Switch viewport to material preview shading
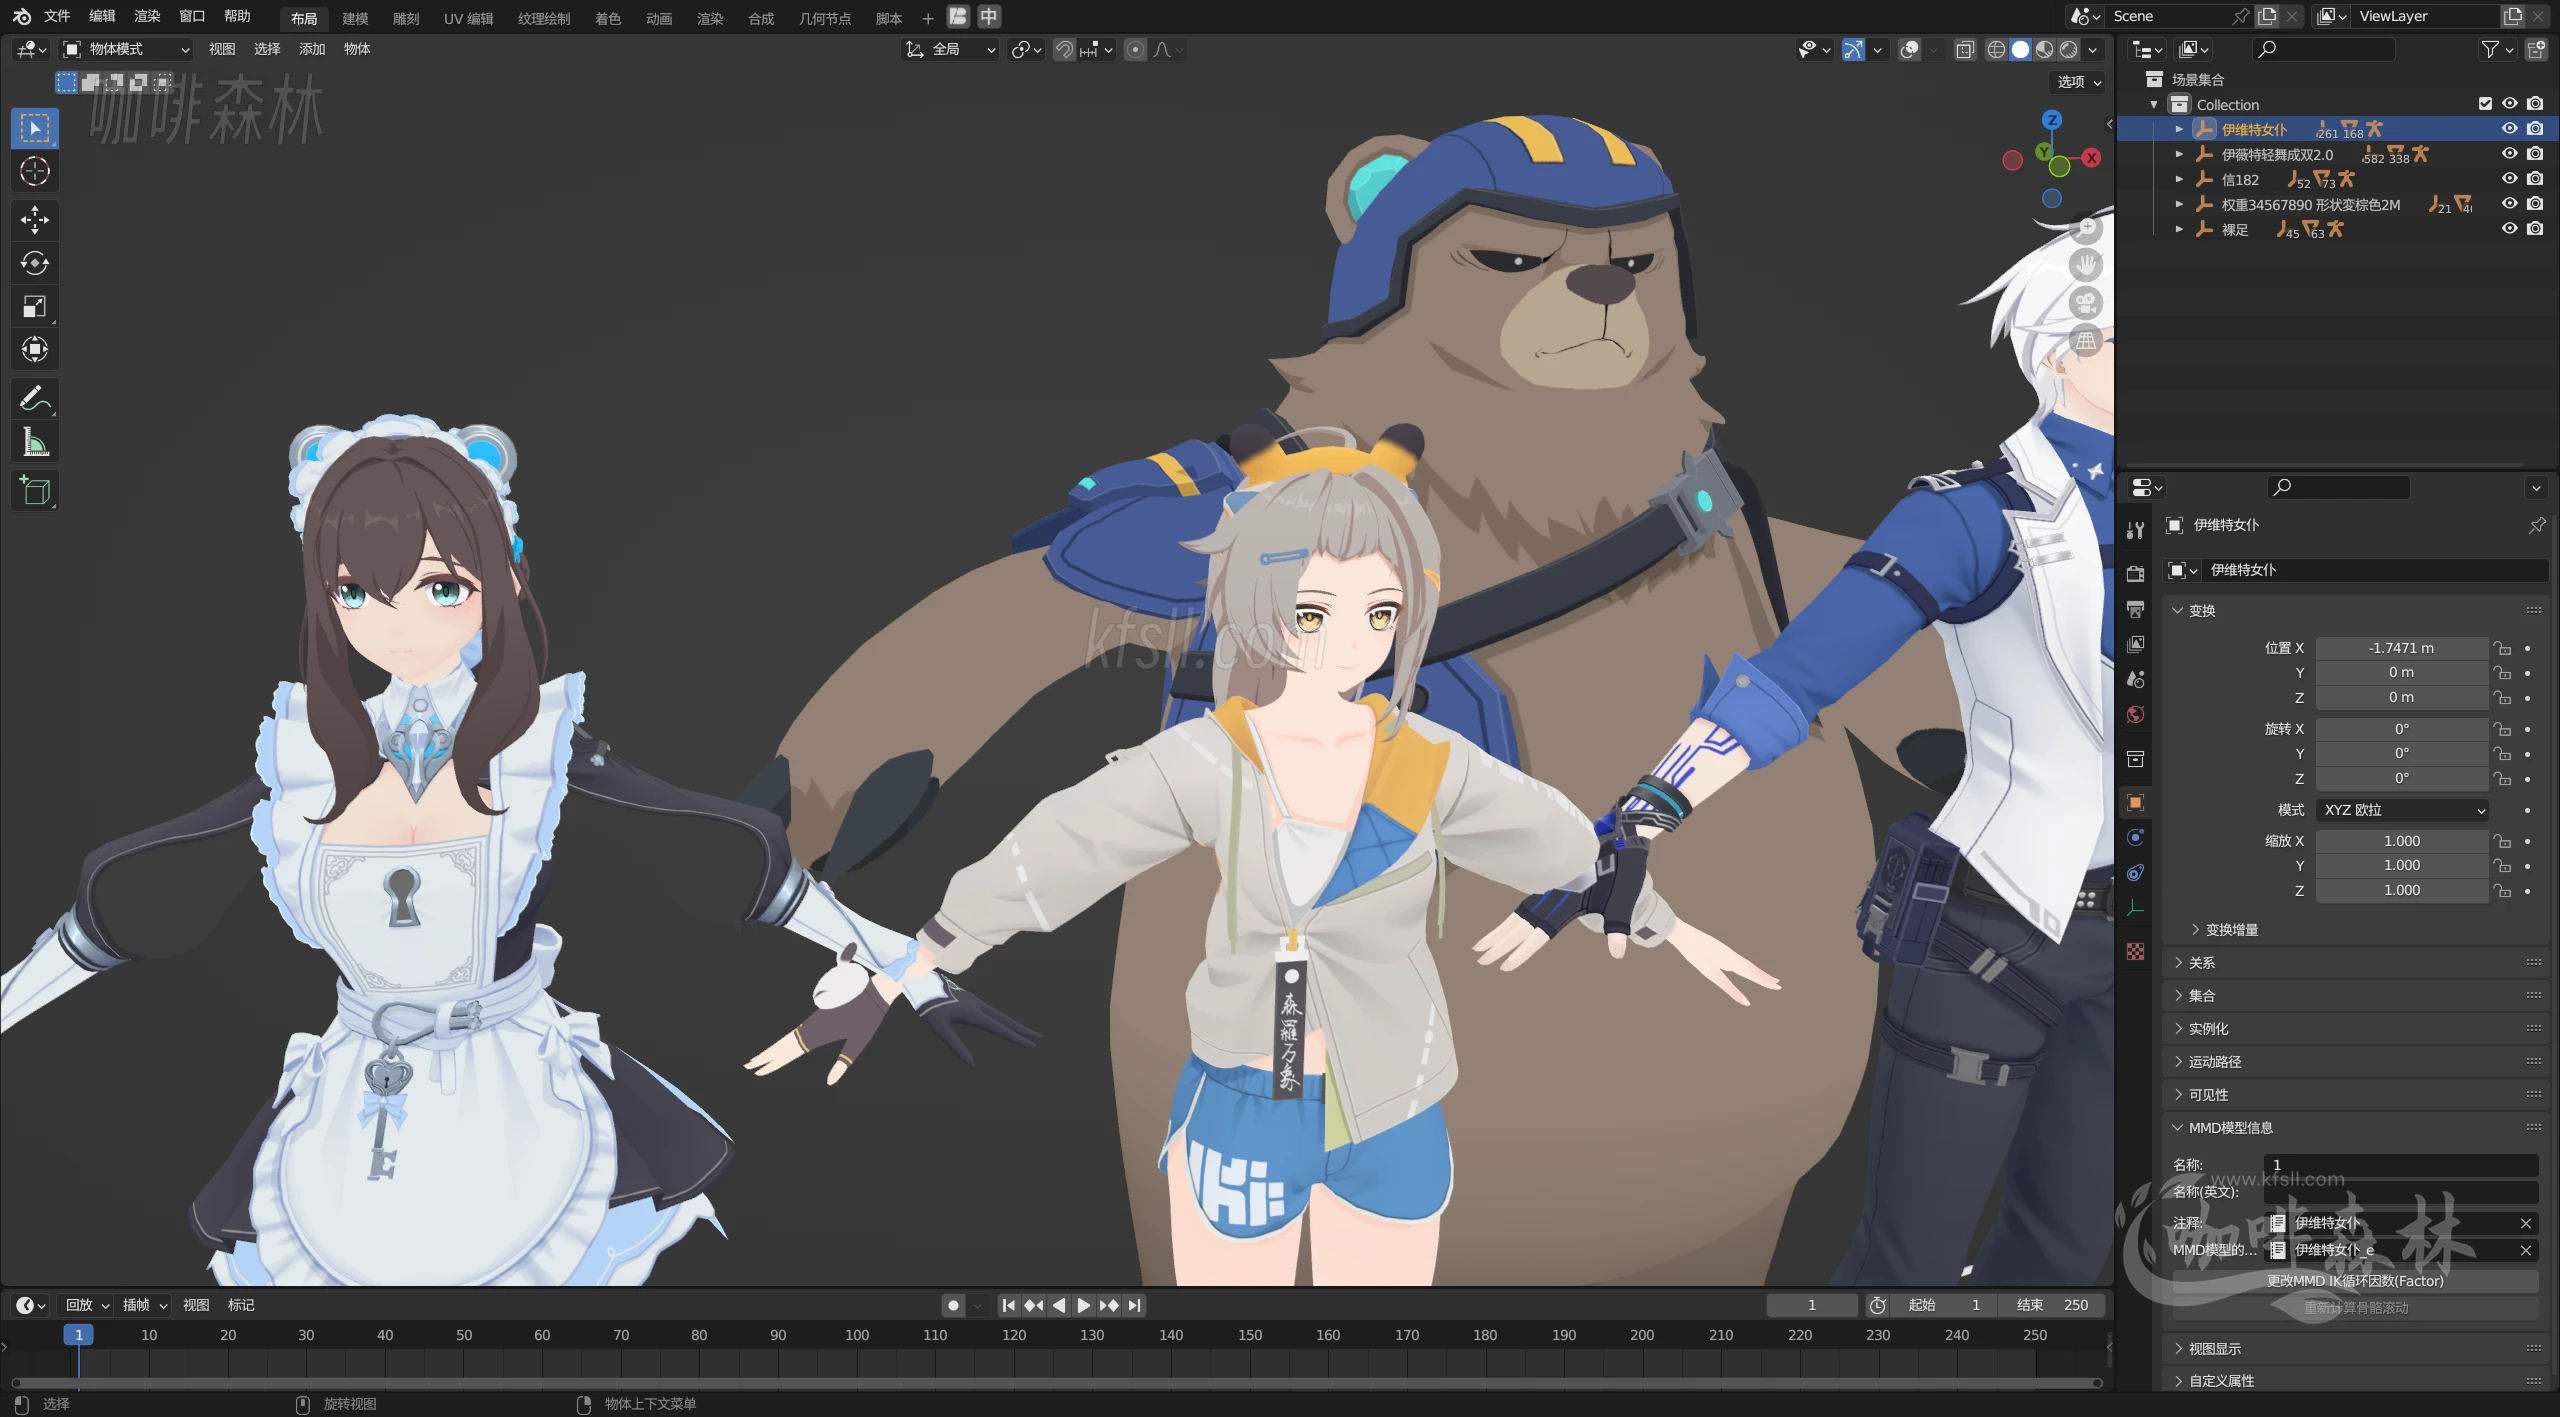 (2045, 49)
